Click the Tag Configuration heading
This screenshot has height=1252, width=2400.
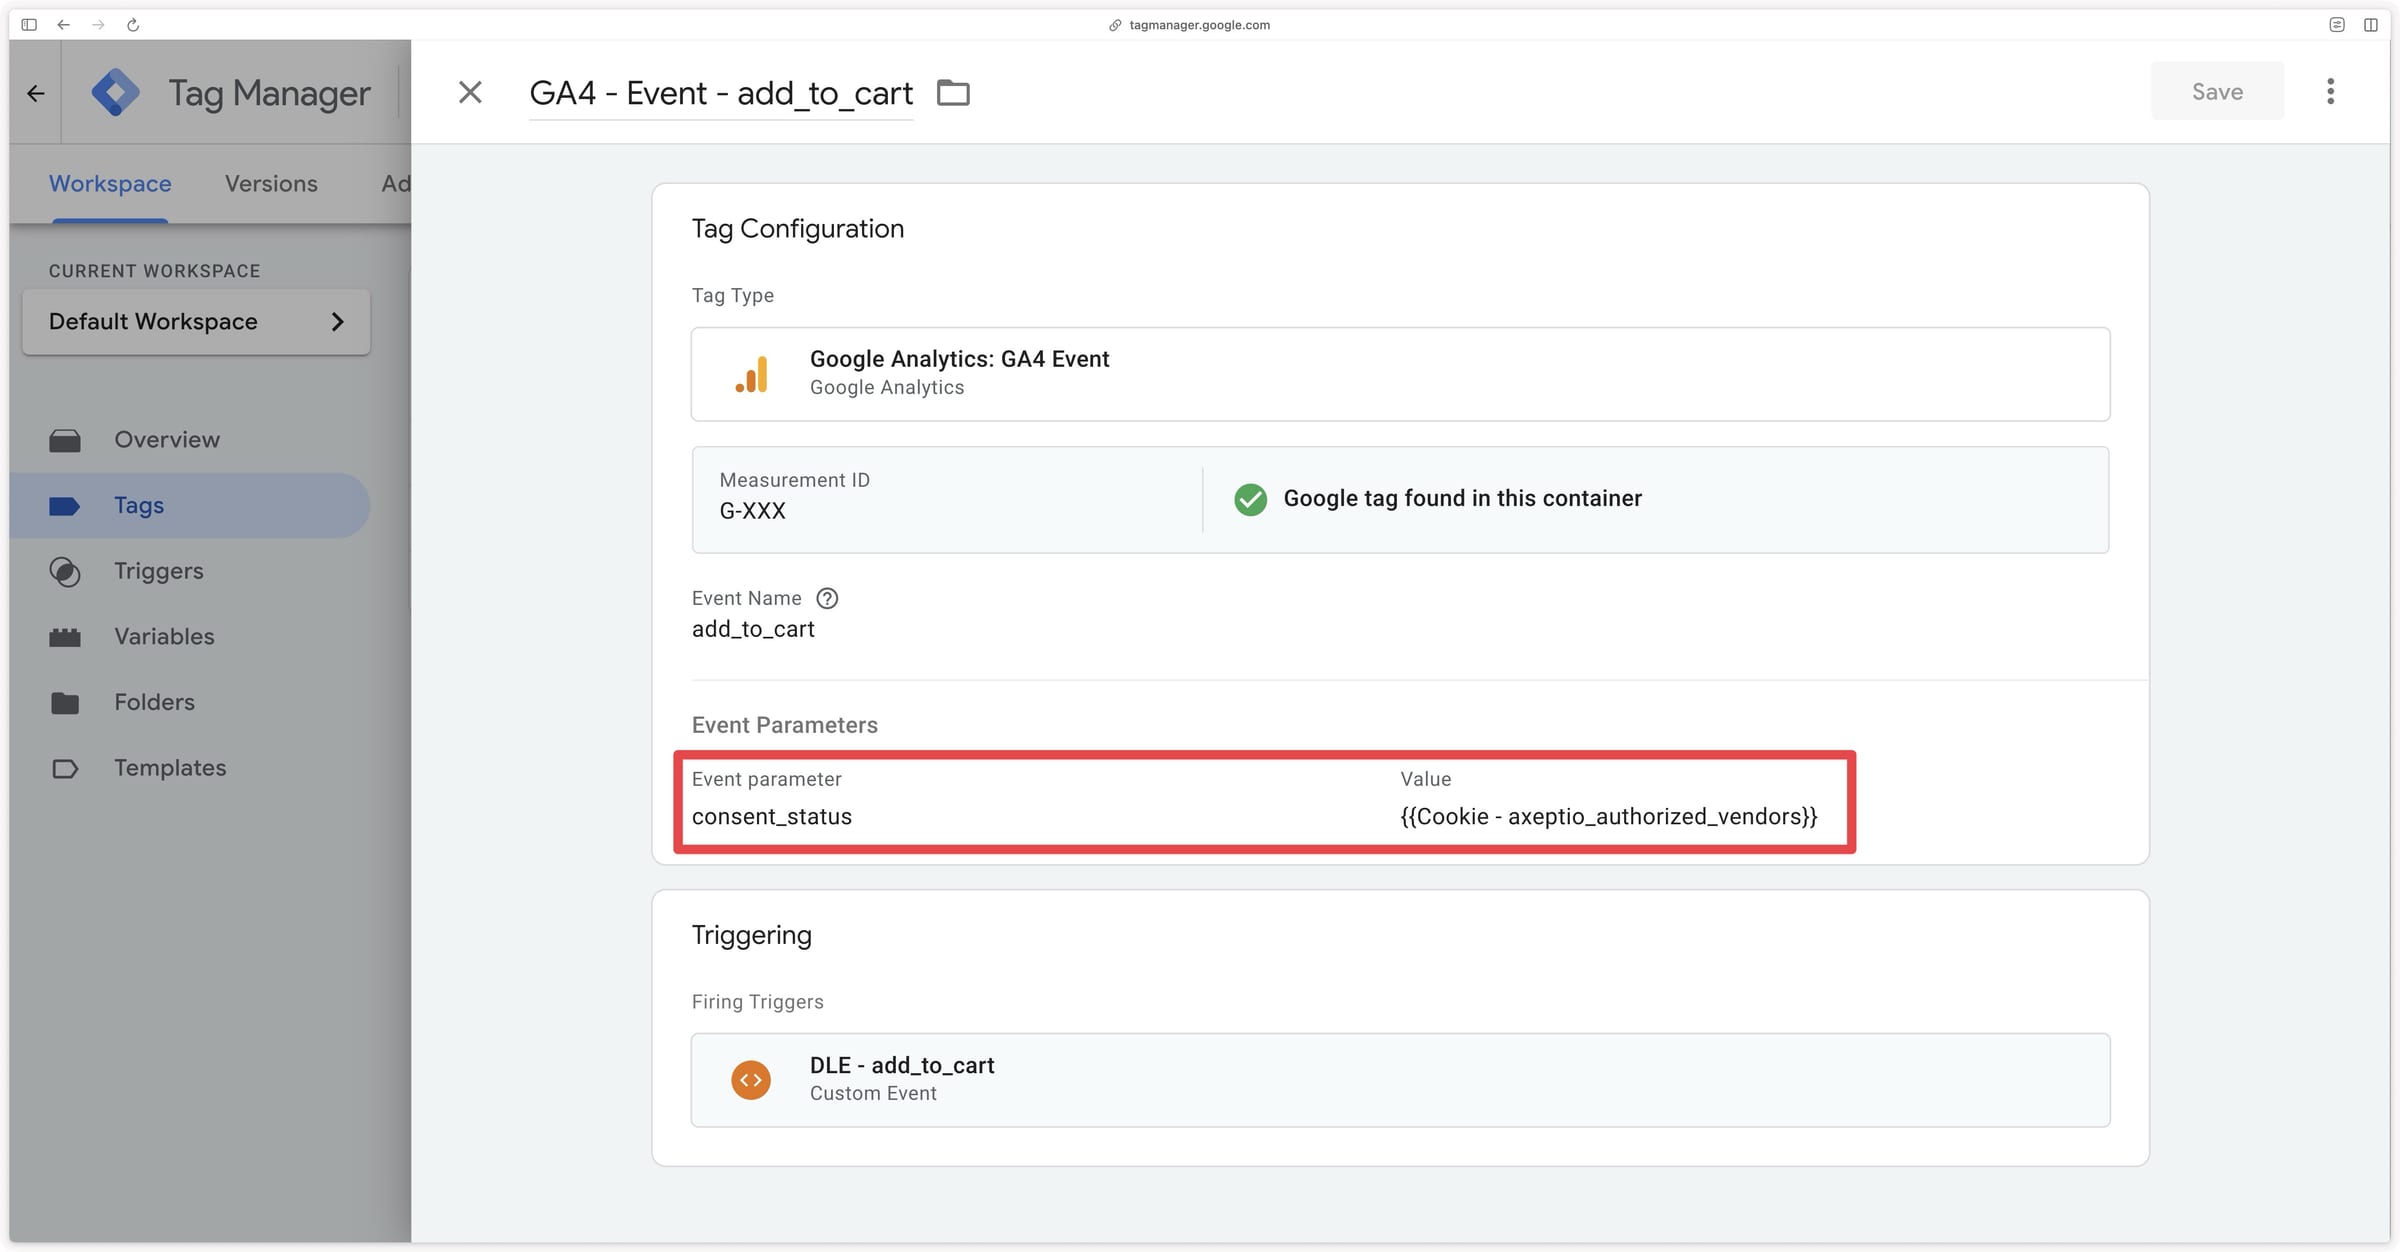pos(797,229)
